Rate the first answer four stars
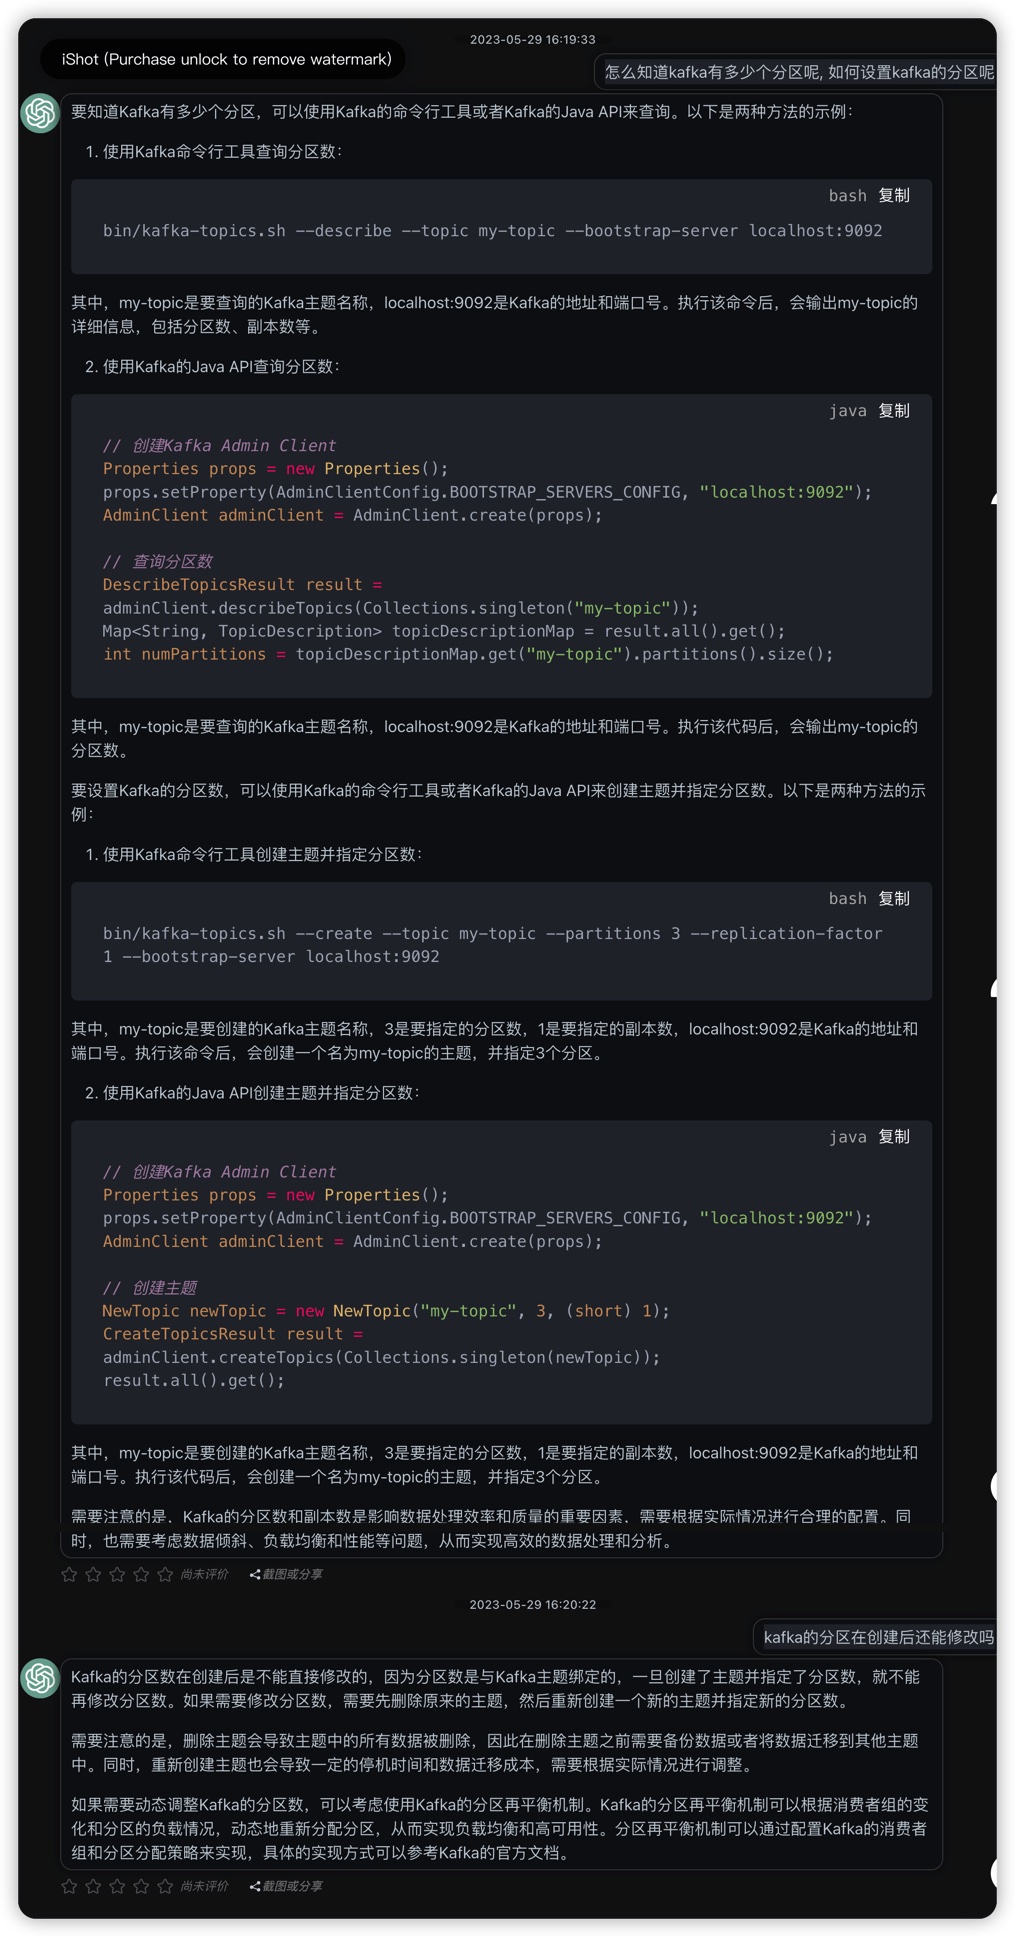 [x=141, y=1574]
